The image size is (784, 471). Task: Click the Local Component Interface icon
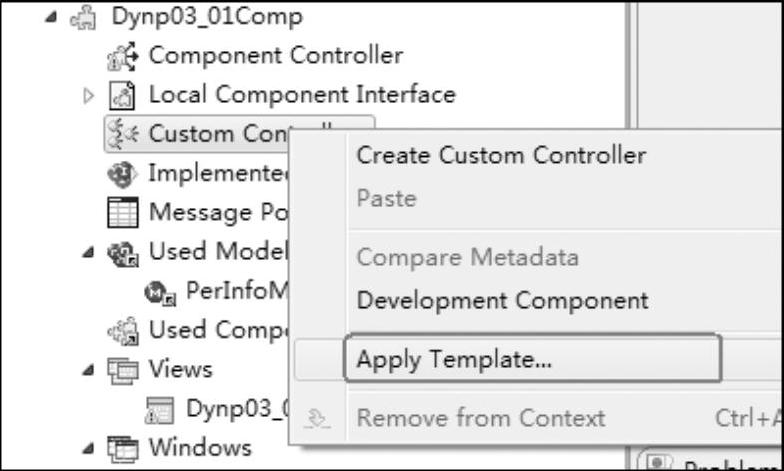pos(122,95)
